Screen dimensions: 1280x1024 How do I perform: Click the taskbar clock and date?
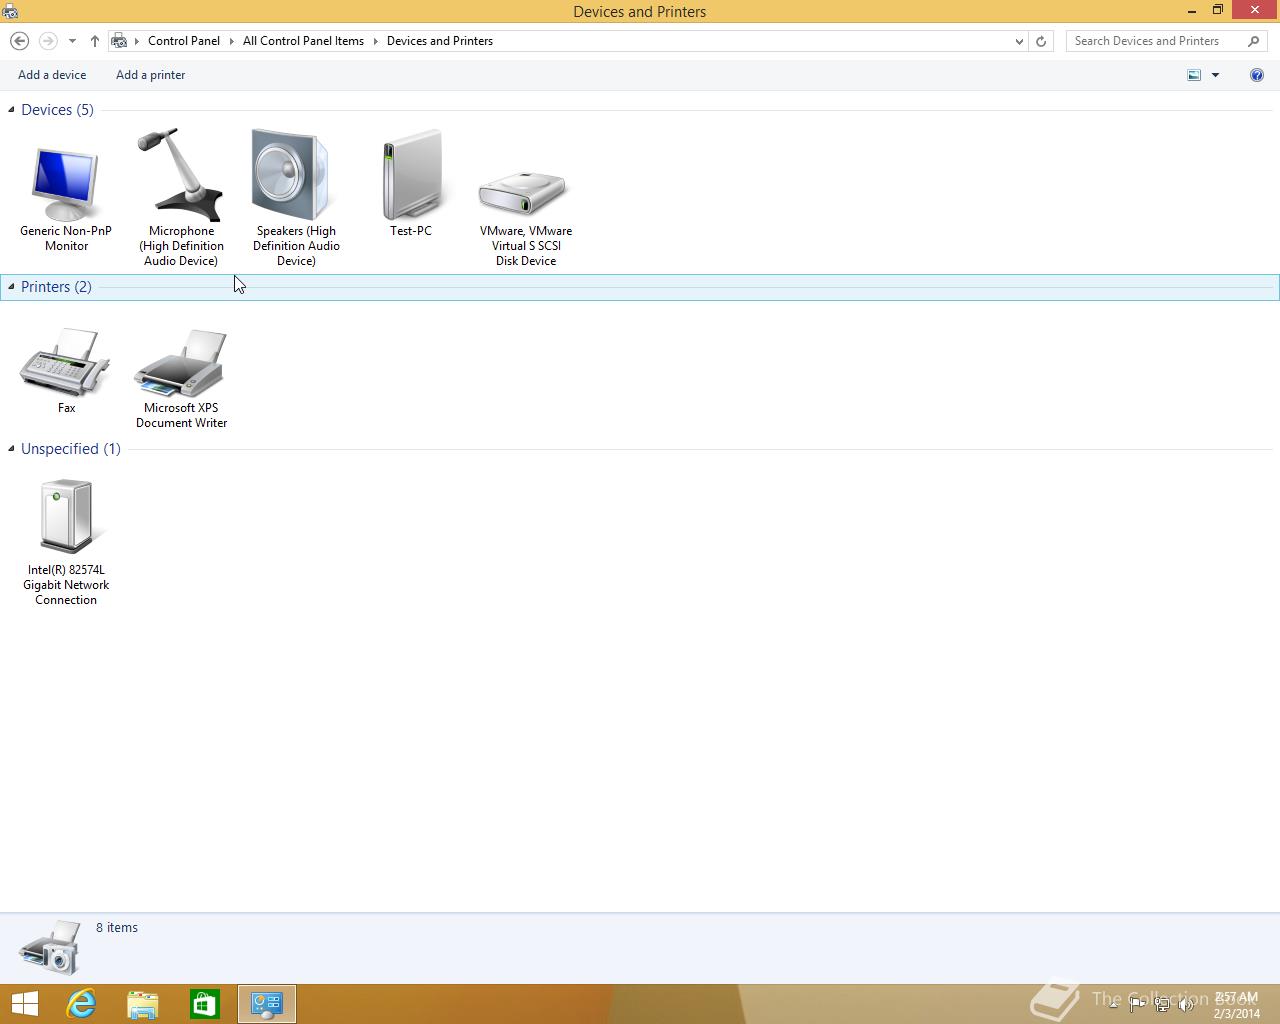point(1237,1005)
